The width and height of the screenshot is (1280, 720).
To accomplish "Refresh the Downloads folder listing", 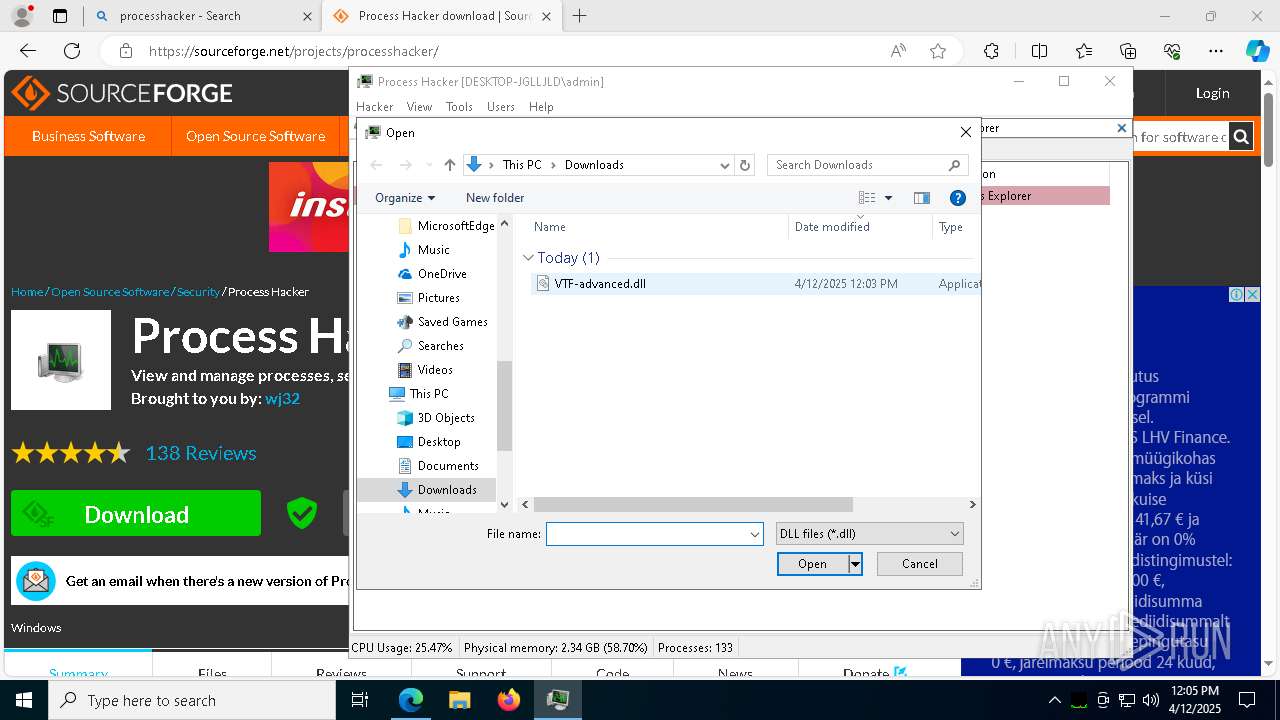I will 744,165.
